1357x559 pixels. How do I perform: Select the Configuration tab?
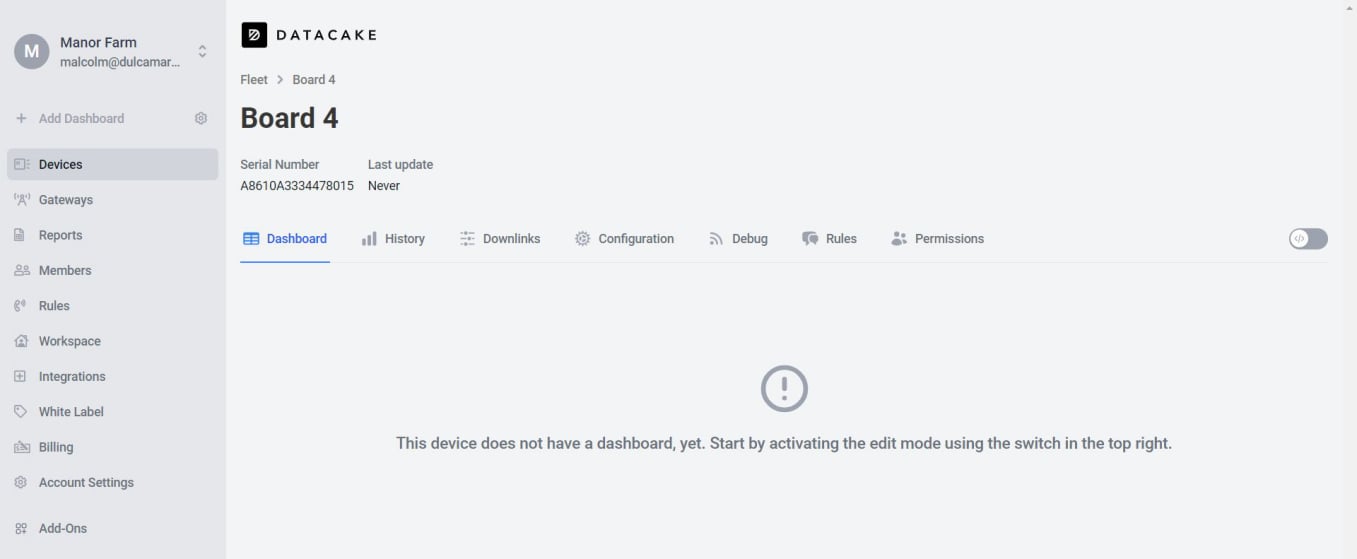(x=624, y=239)
